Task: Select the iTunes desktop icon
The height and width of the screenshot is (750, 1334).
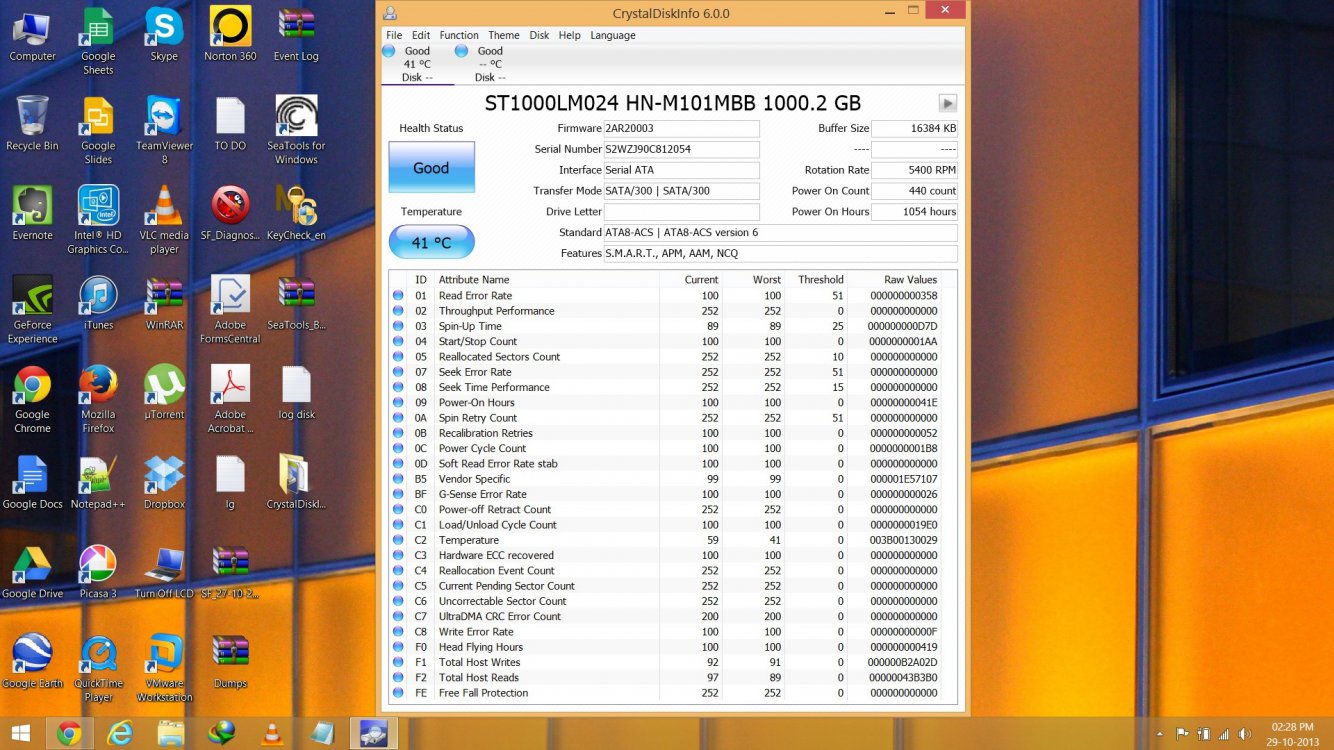Action: (x=98, y=303)
